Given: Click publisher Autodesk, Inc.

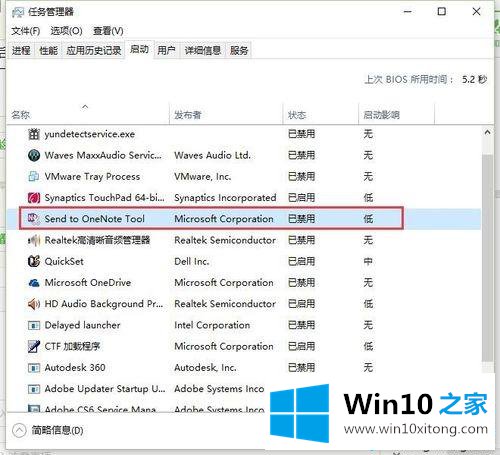Looking at the screenshot, I should pos(205,368).
